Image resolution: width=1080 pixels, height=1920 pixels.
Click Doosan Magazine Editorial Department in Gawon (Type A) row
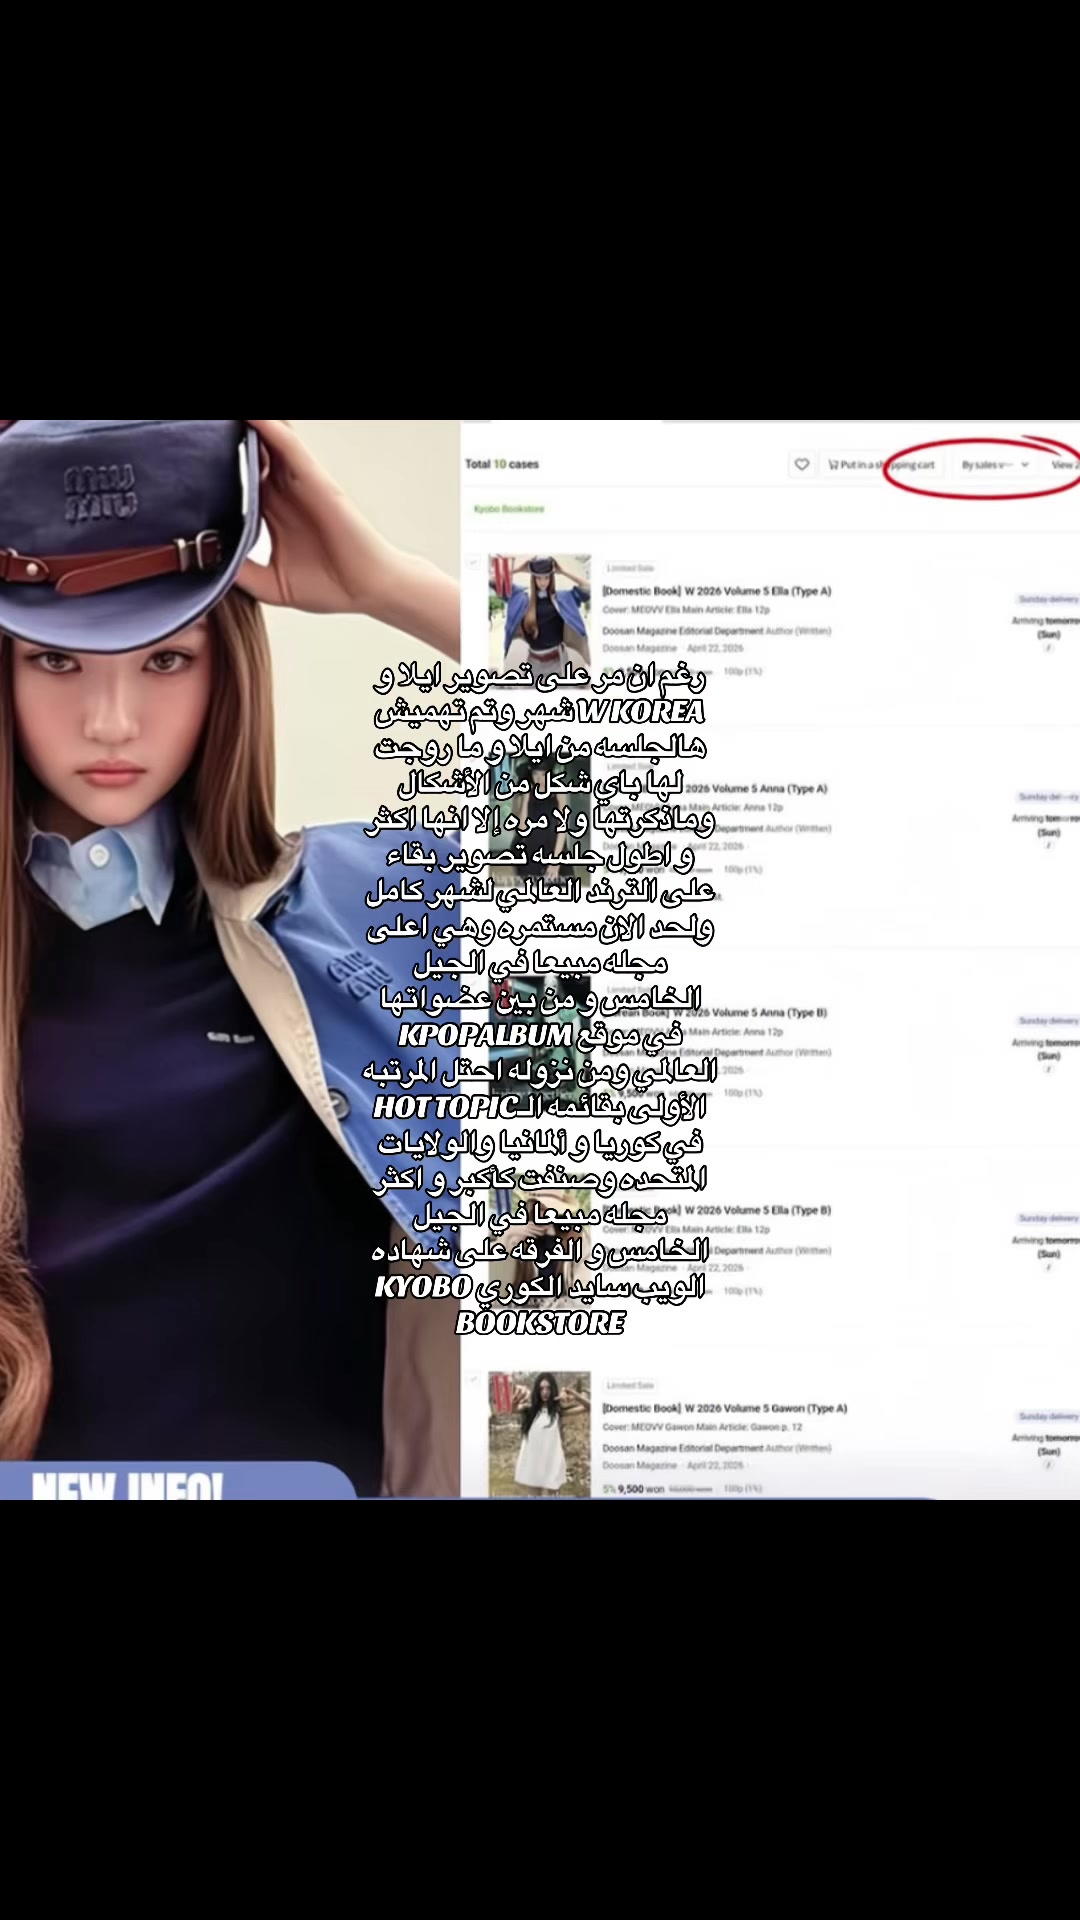point(682,1448)
